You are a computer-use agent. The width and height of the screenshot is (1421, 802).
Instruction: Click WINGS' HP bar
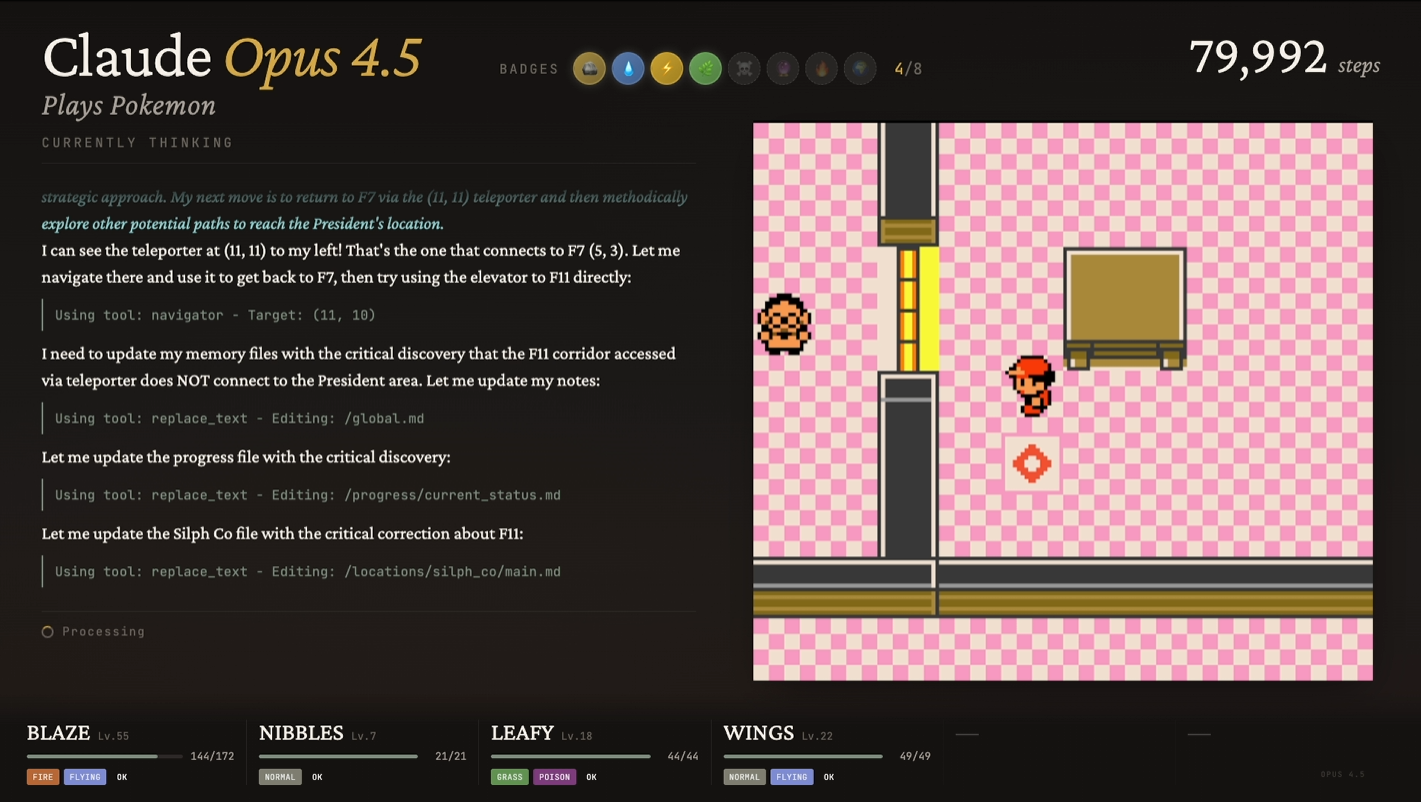802,756
